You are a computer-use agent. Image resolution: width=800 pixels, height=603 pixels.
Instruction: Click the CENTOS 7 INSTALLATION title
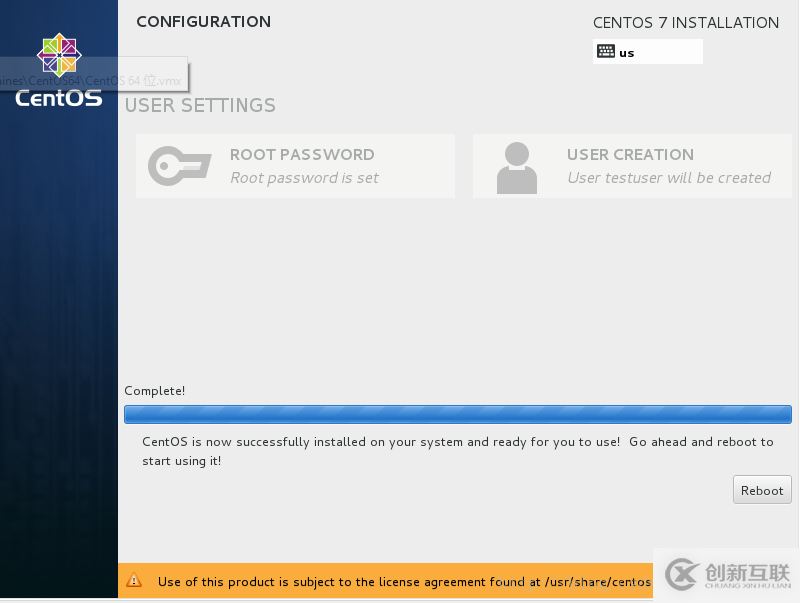685,23
